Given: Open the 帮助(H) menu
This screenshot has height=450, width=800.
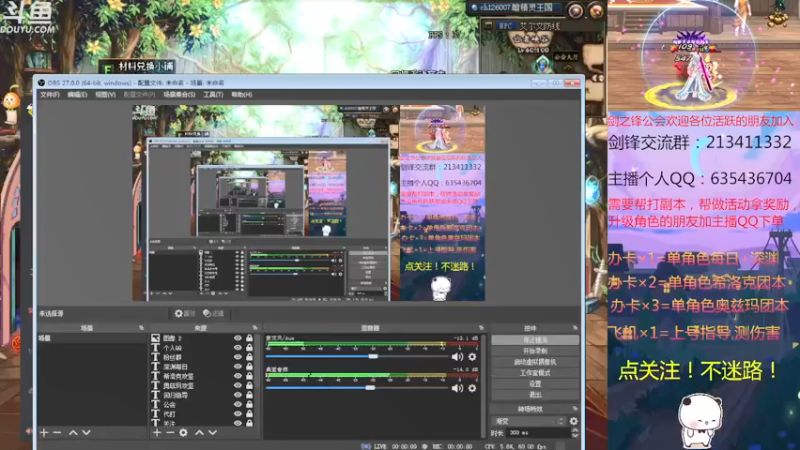Looking at the screenshot, I should 242,94.
